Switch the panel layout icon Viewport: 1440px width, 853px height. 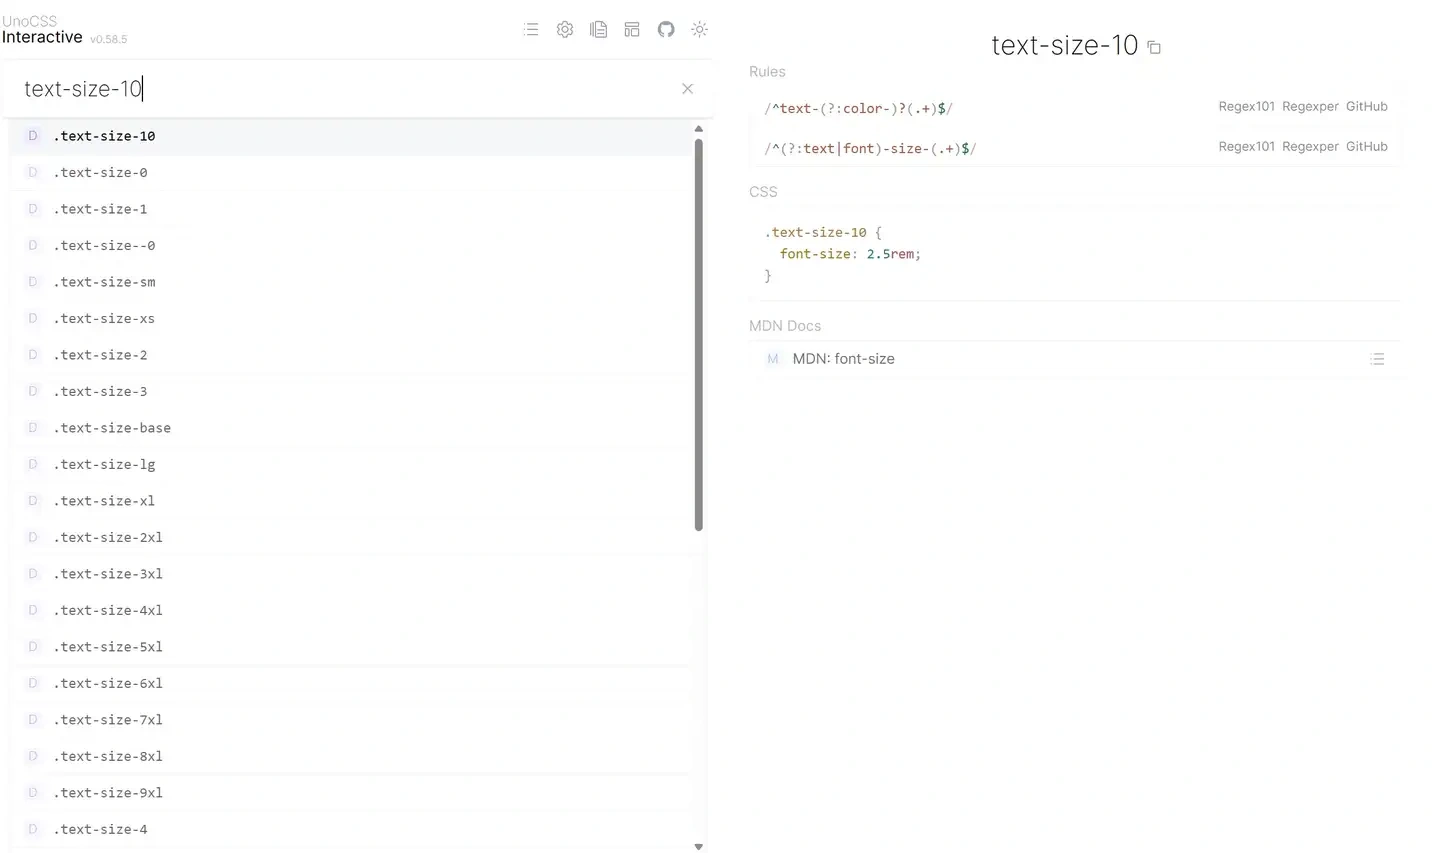coord(632,30)
